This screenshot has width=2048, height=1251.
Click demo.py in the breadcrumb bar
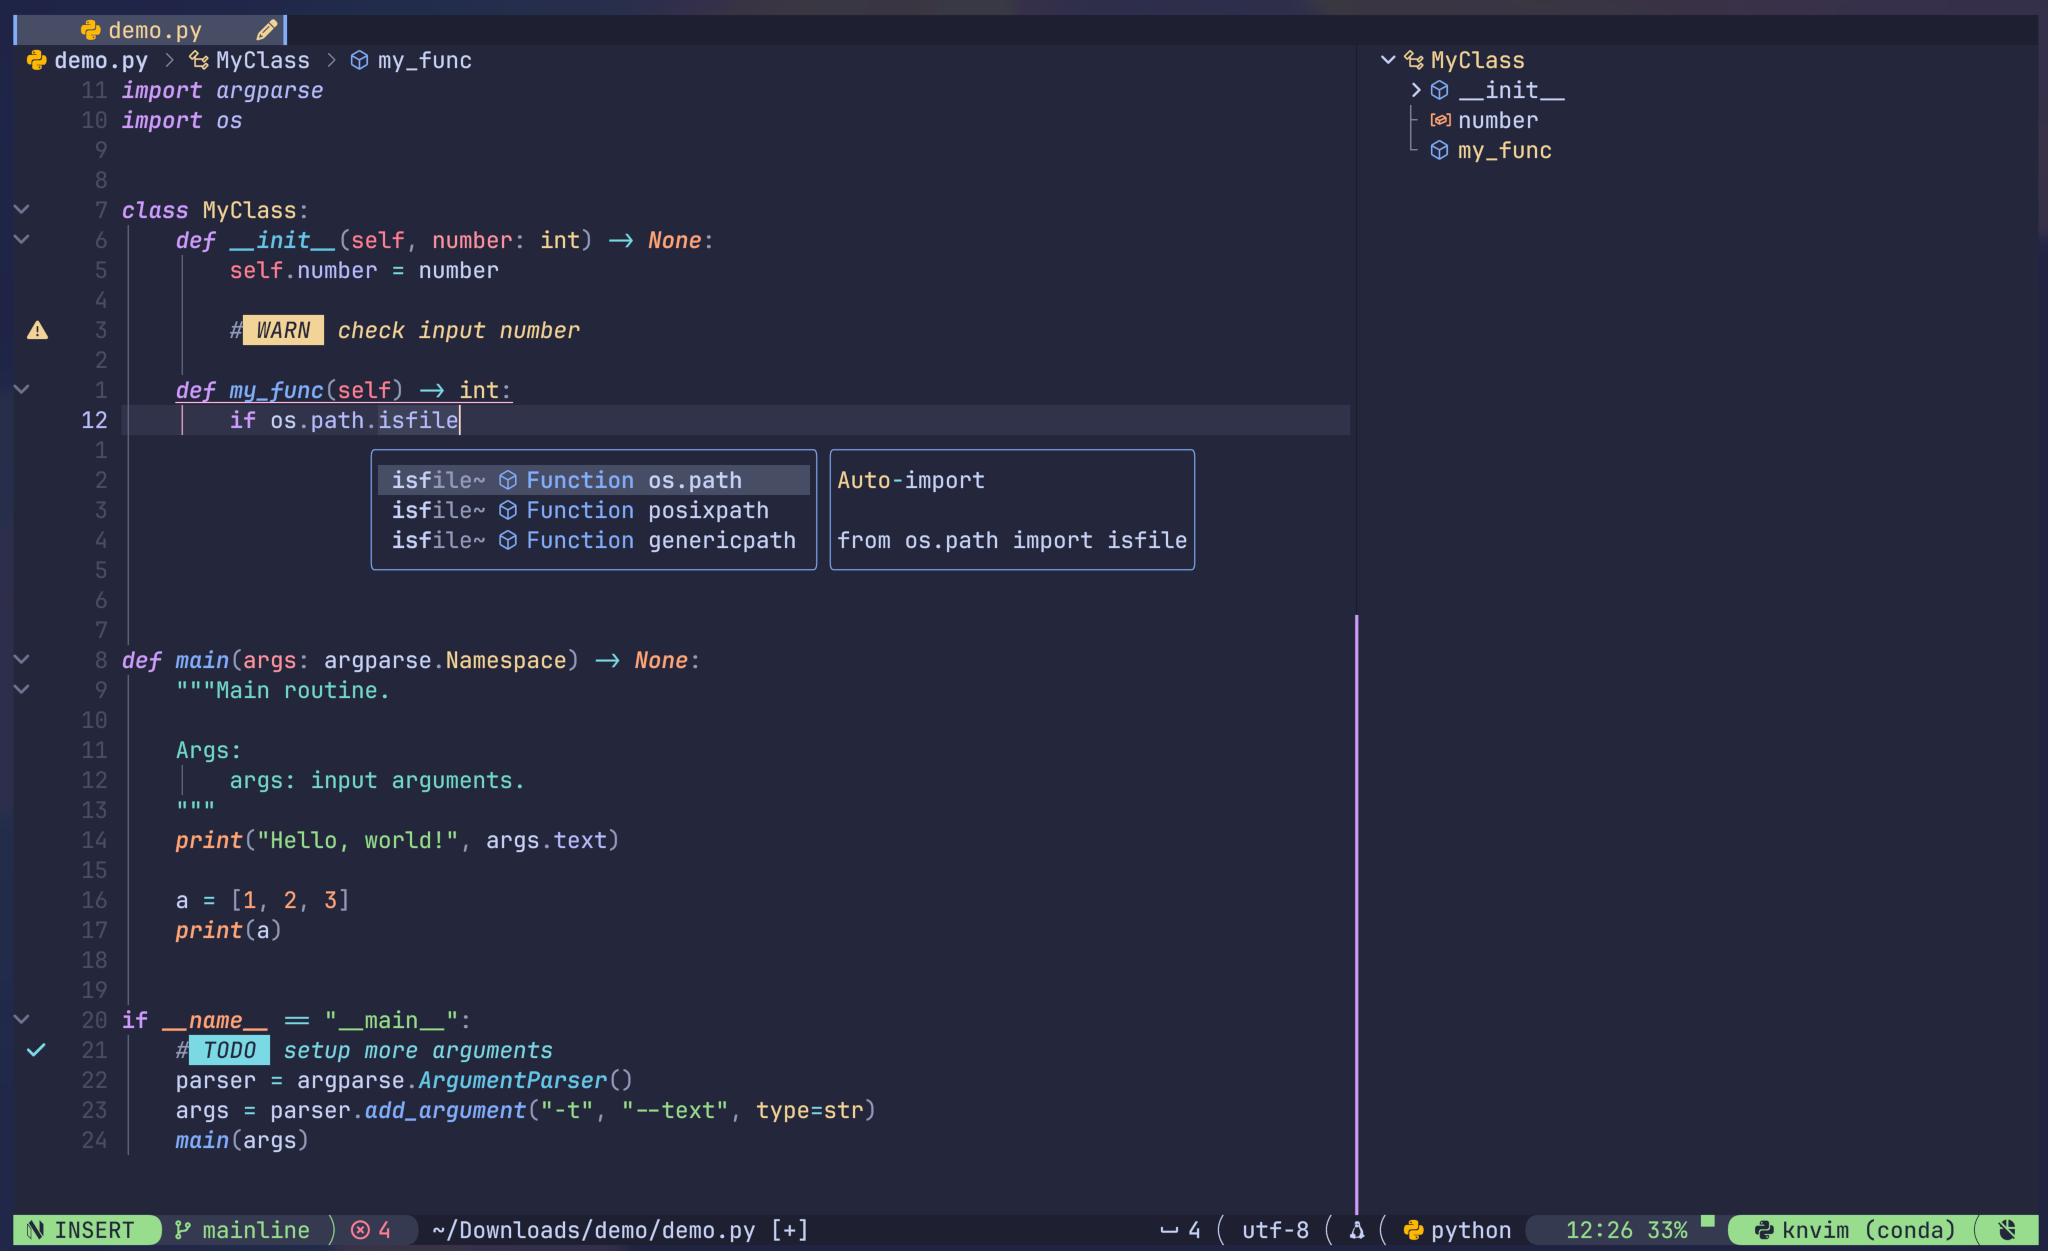click(101, 60)
